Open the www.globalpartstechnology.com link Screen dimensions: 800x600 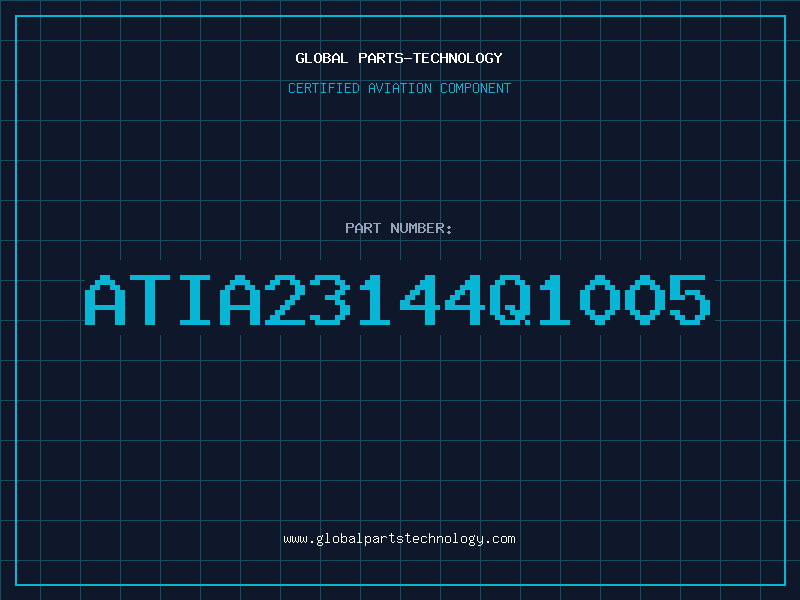tap(399, 539)
